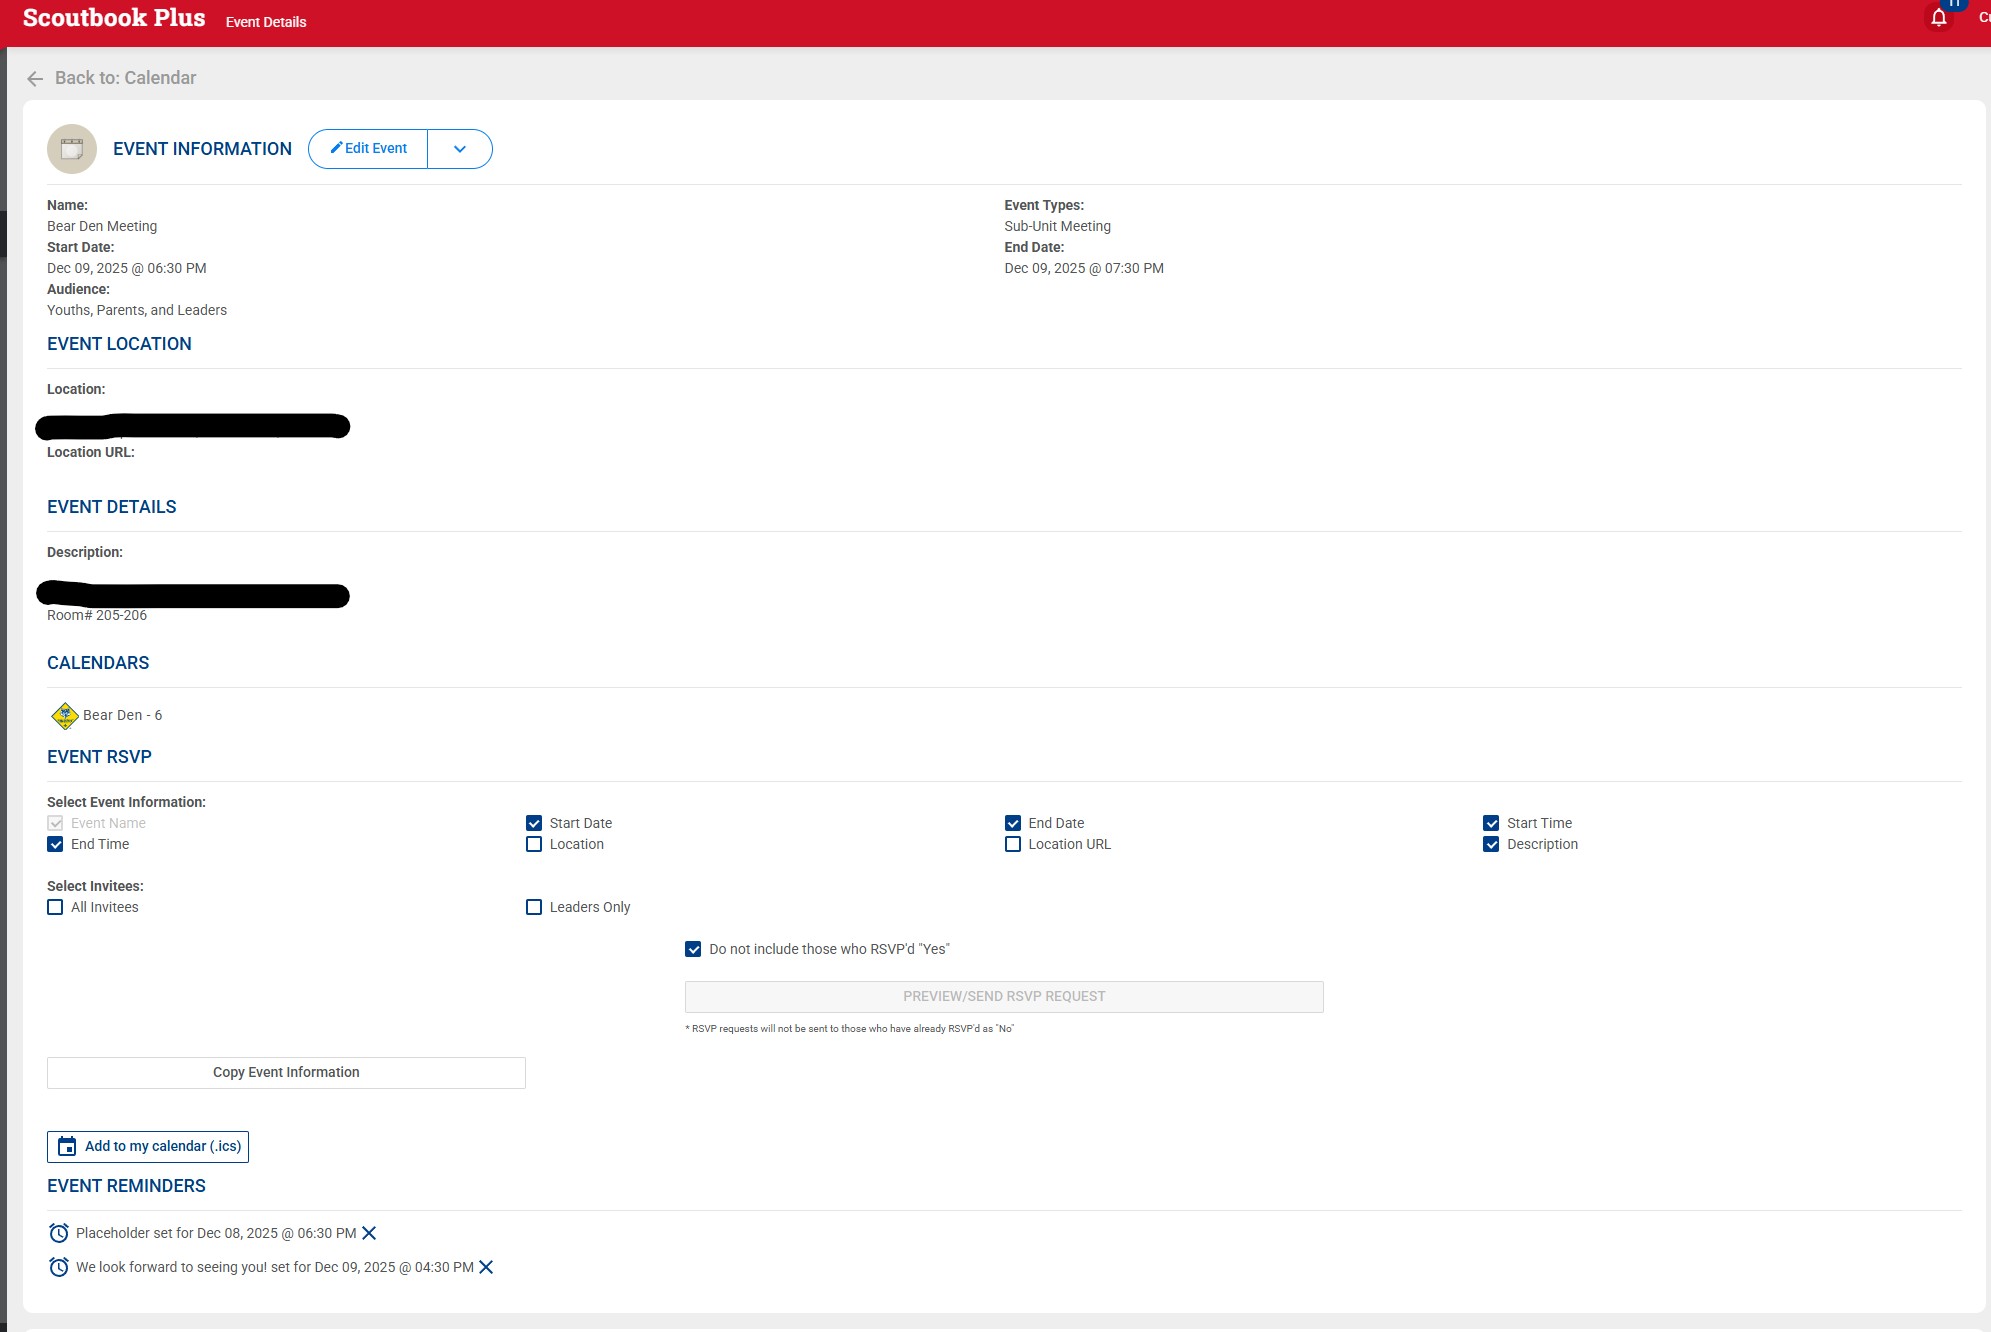The image size is (1991, 1332).
Task: Uncheck the Start Date checkbox
Action: click(x=534, y=823)
